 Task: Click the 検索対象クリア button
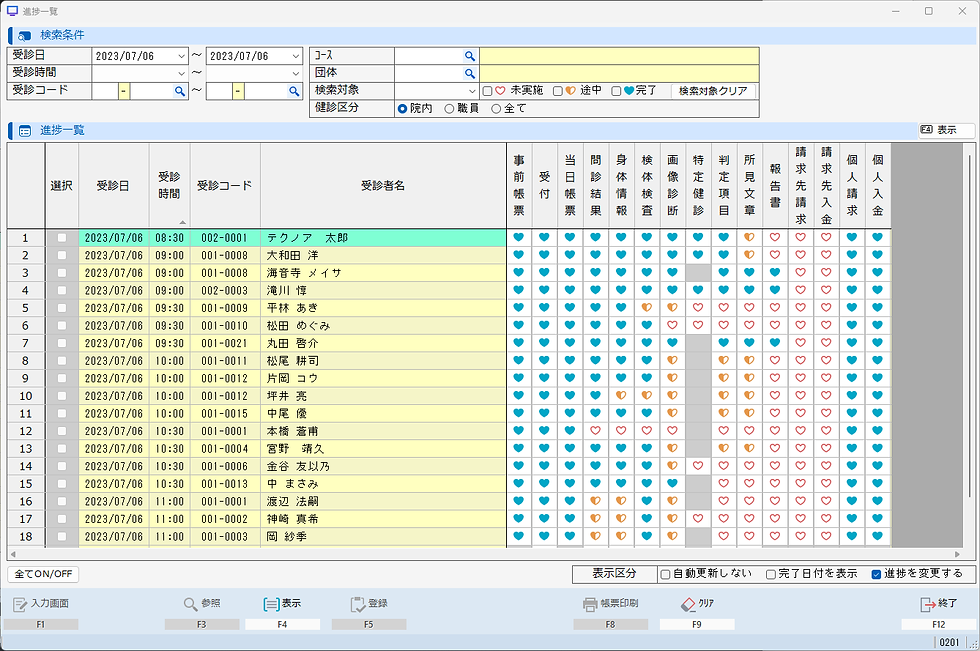[x=713, y=91]
